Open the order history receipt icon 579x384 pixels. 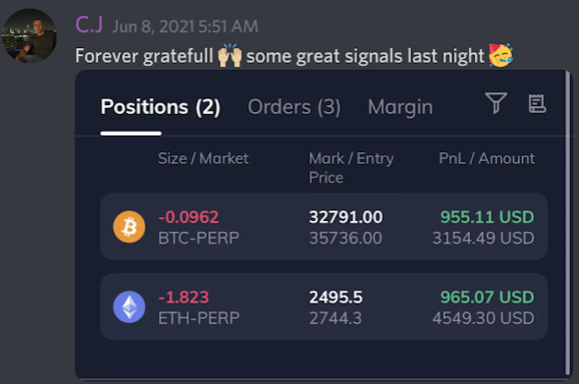coord(537,103)
